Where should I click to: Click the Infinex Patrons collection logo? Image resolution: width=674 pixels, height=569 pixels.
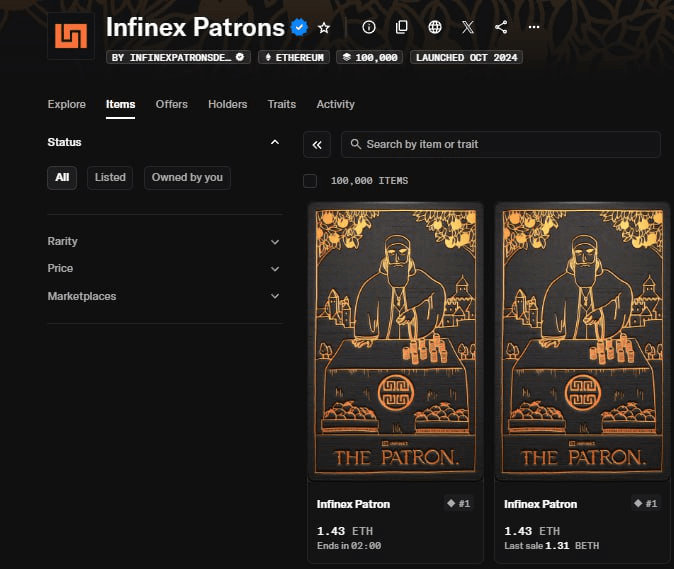tap(71, 37)
